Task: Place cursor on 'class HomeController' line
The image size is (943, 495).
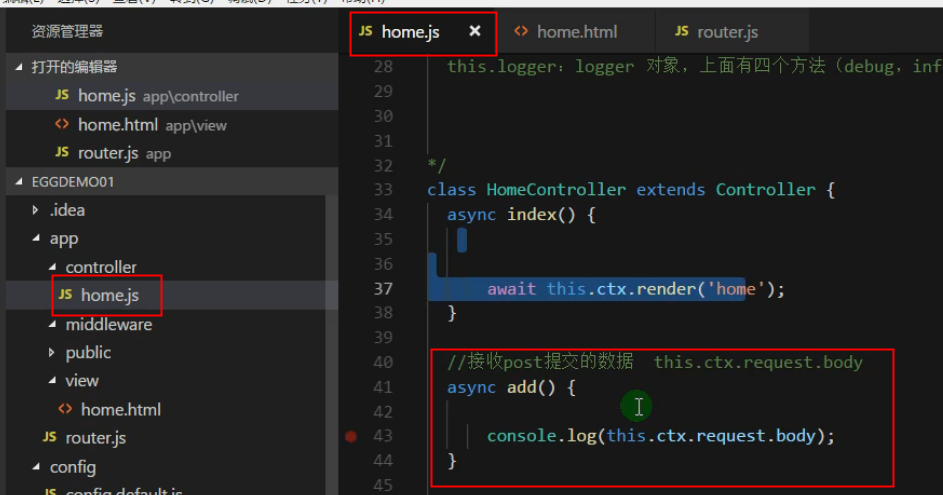Action: coord(631,189)
